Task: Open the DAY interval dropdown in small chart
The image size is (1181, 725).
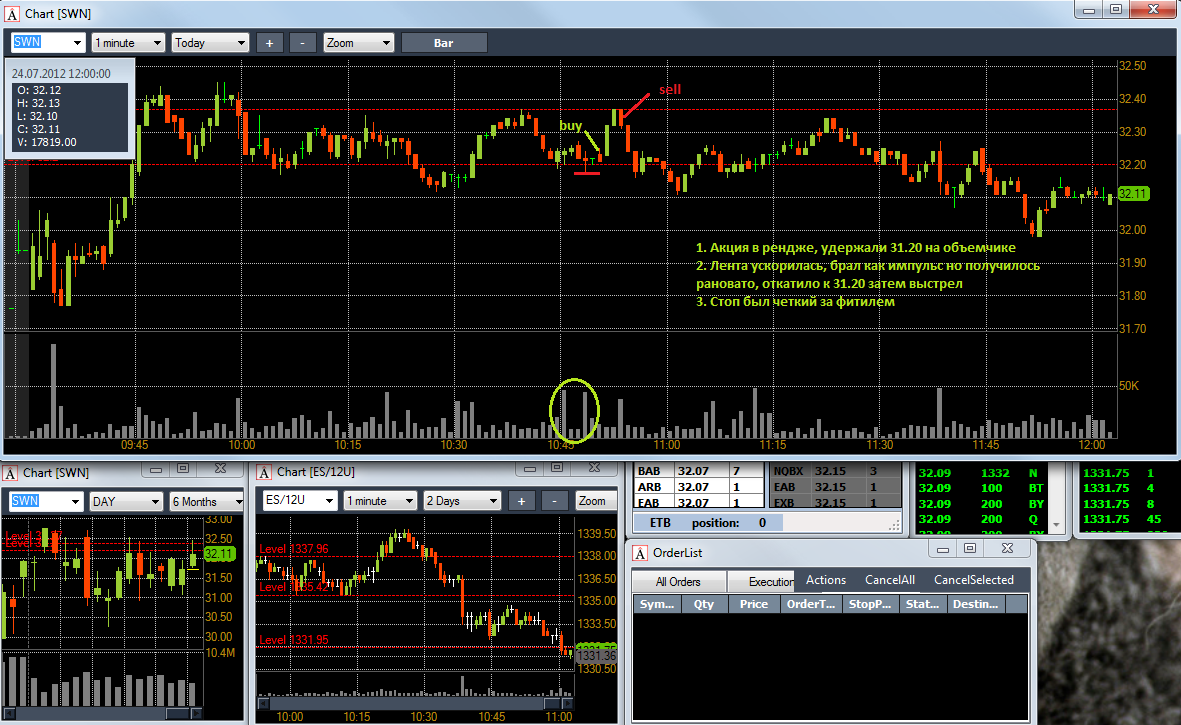Action: [126, 501]
